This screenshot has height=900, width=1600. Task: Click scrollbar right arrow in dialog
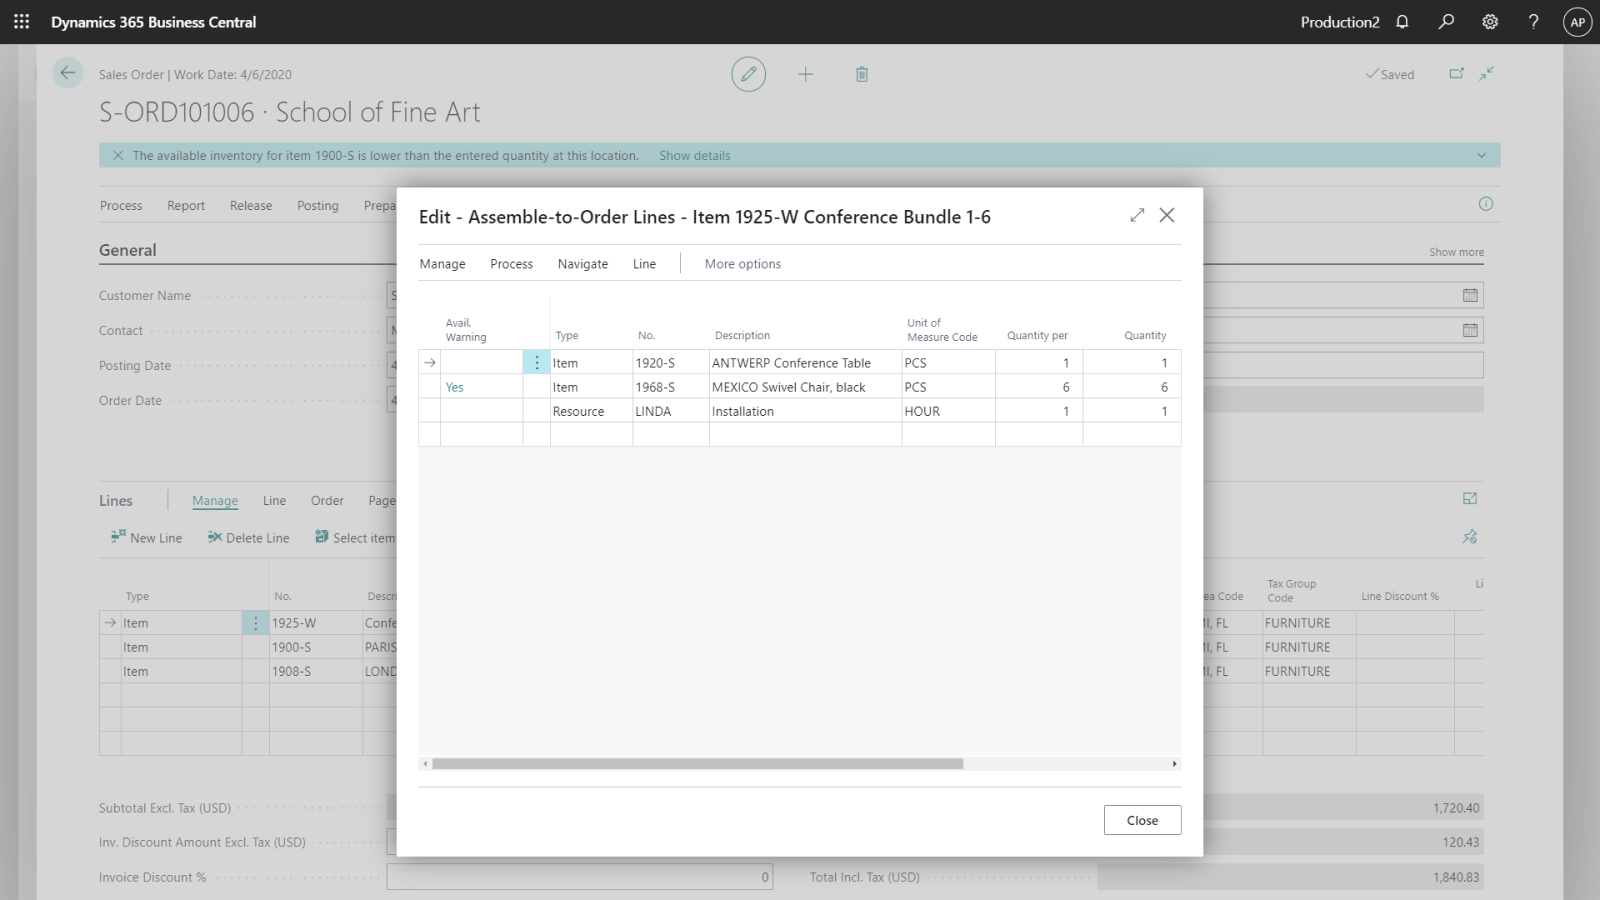click(x=1174, y=764)
